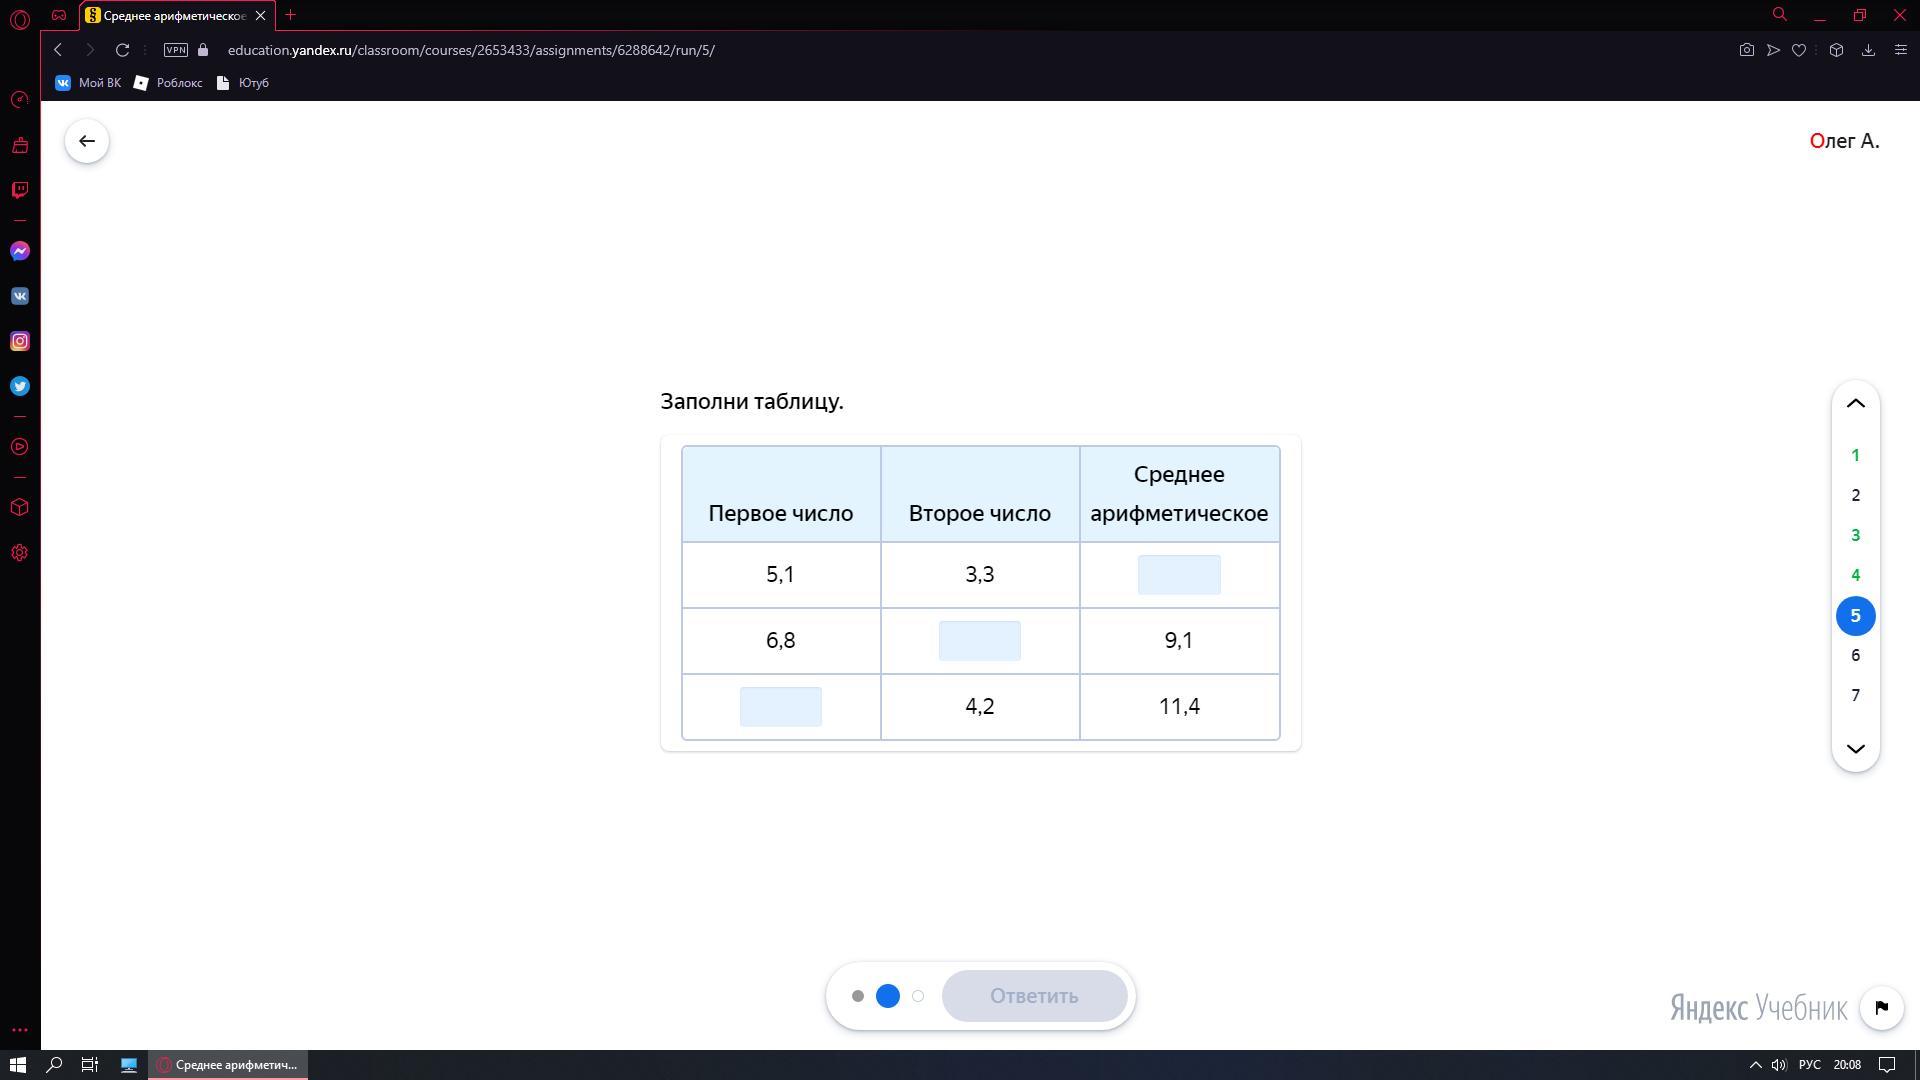Select the empty third step dot
Screen dimensions: 1920x1080
(918, 996)
